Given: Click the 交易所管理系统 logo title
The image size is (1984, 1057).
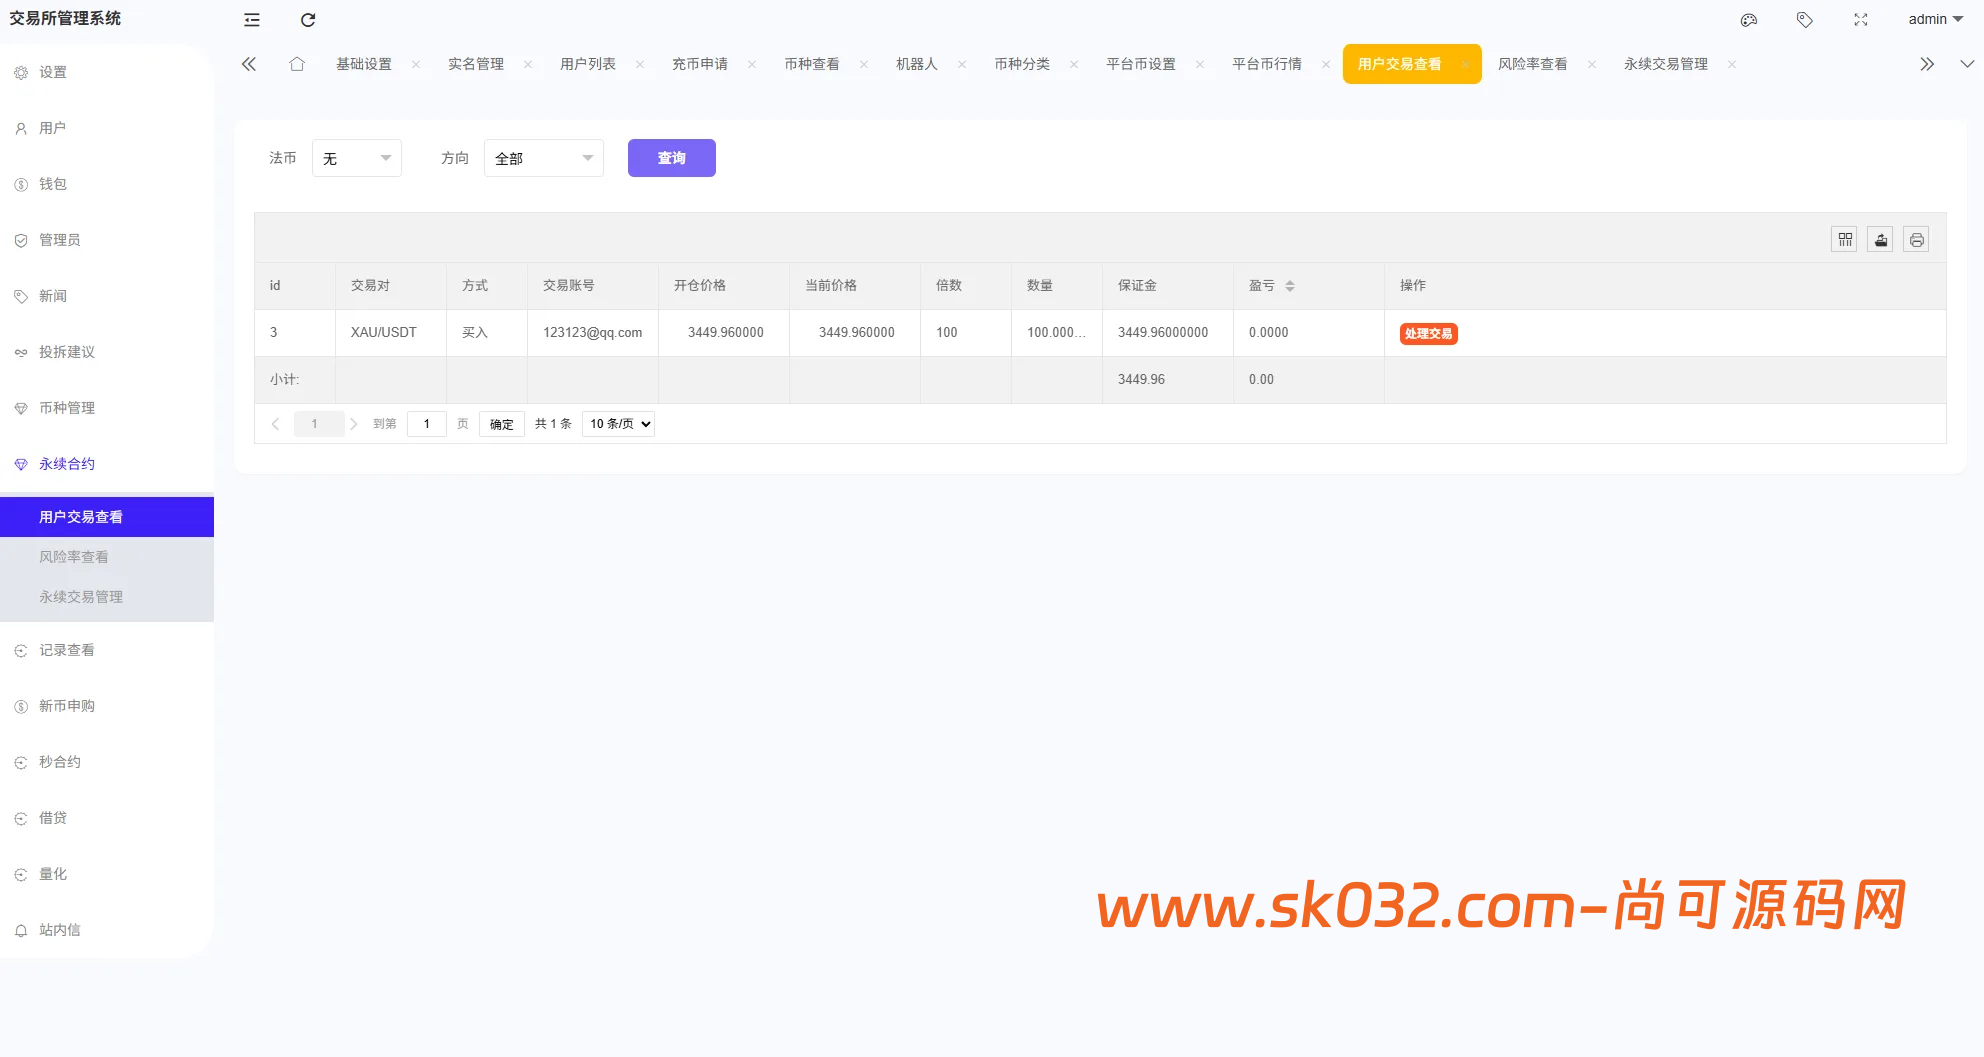Looking at the screenshot, I should (x=65, y=19).
